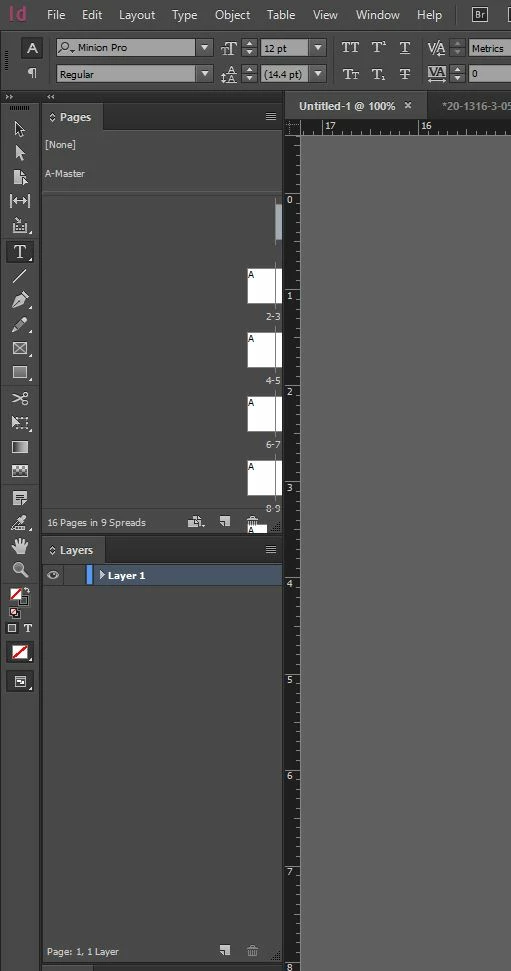The image size is (511, 971).
Task: Toggle All Caps (TT) formatting
Action: pos(351,48)
